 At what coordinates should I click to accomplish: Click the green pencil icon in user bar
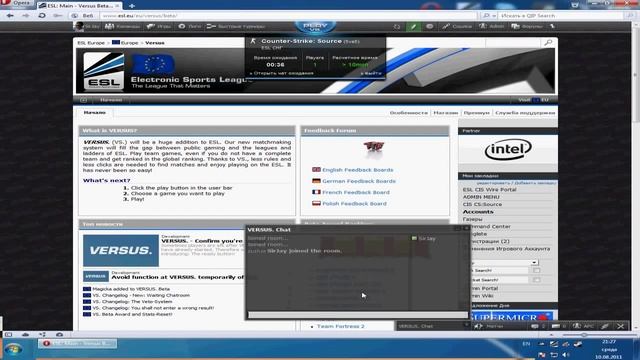[413, 27]
